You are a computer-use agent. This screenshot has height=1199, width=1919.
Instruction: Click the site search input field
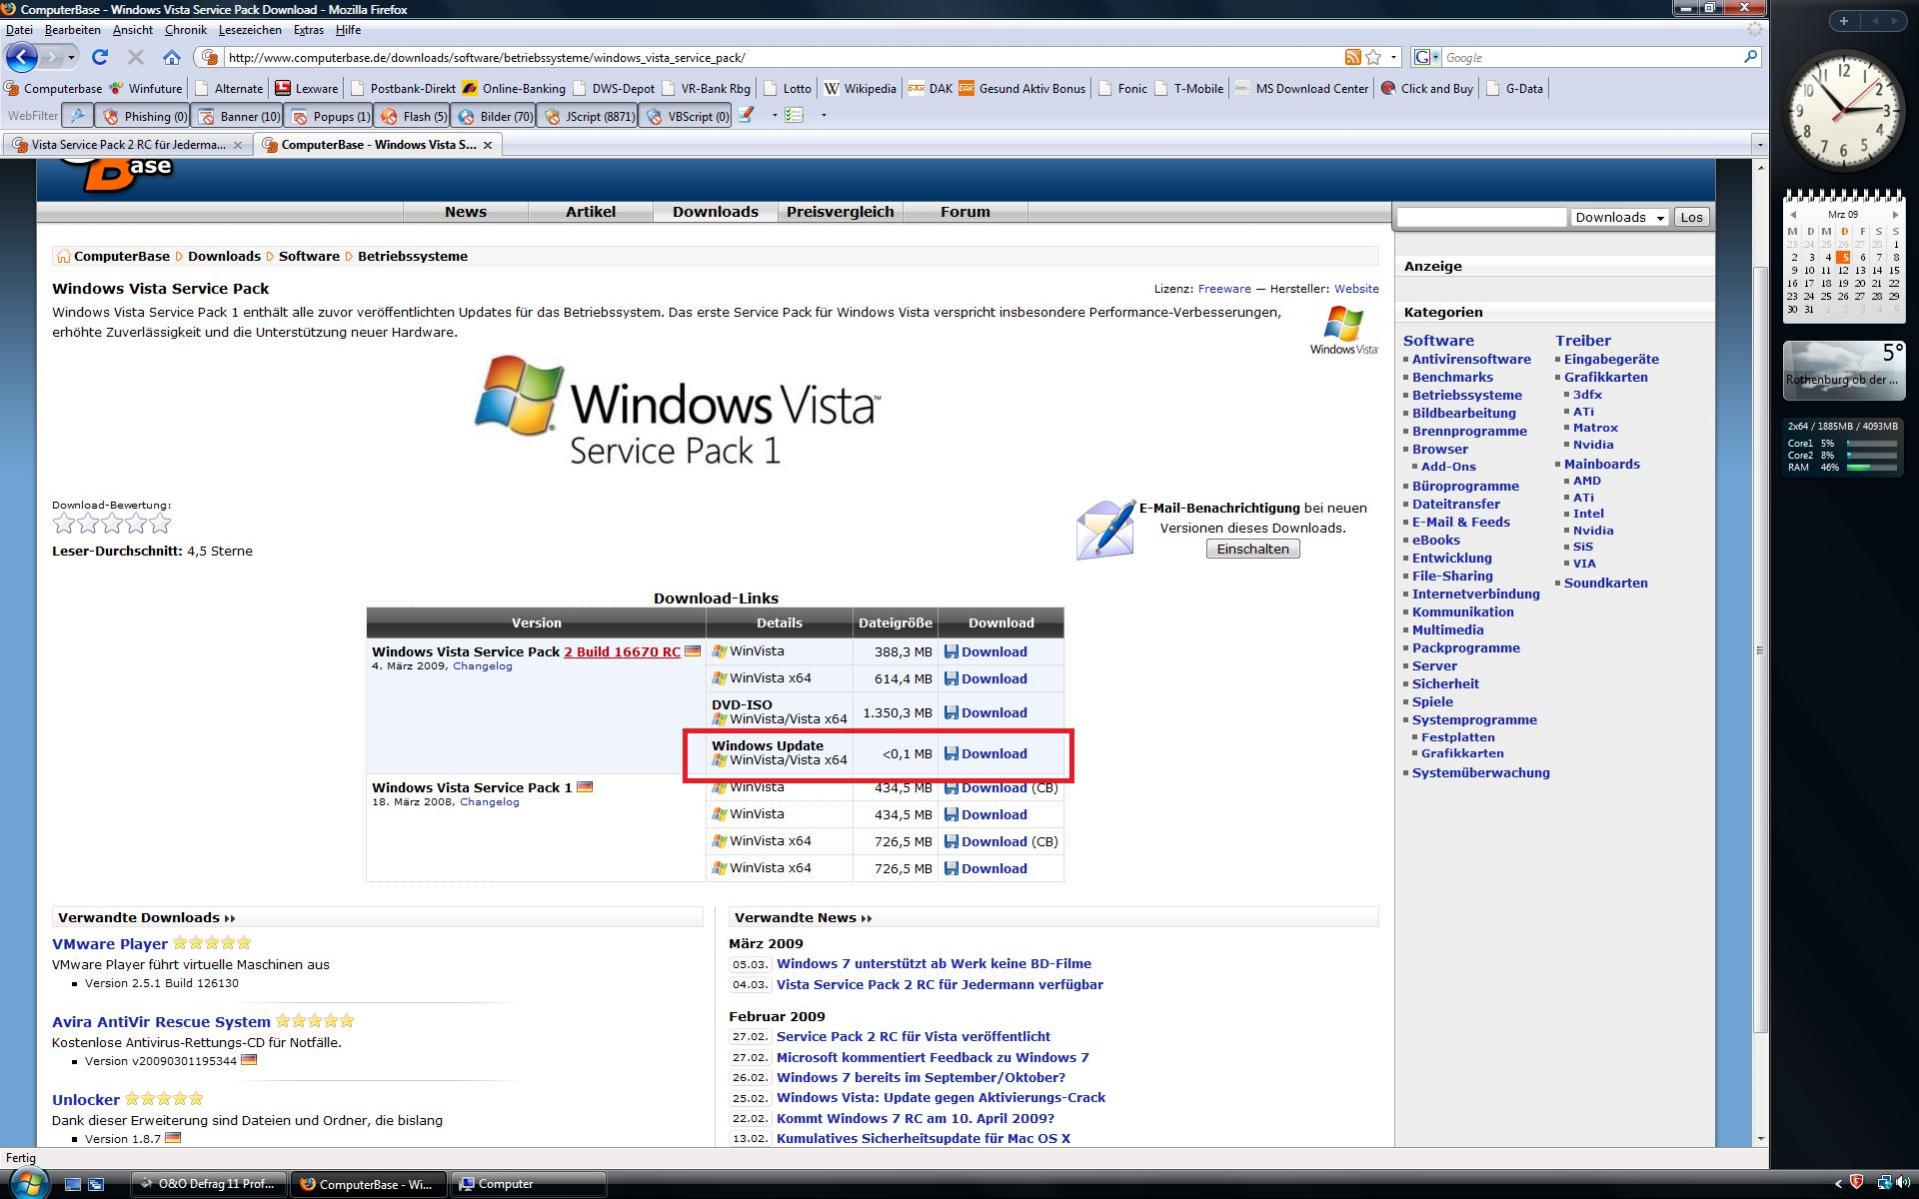tap(1481, 217)
